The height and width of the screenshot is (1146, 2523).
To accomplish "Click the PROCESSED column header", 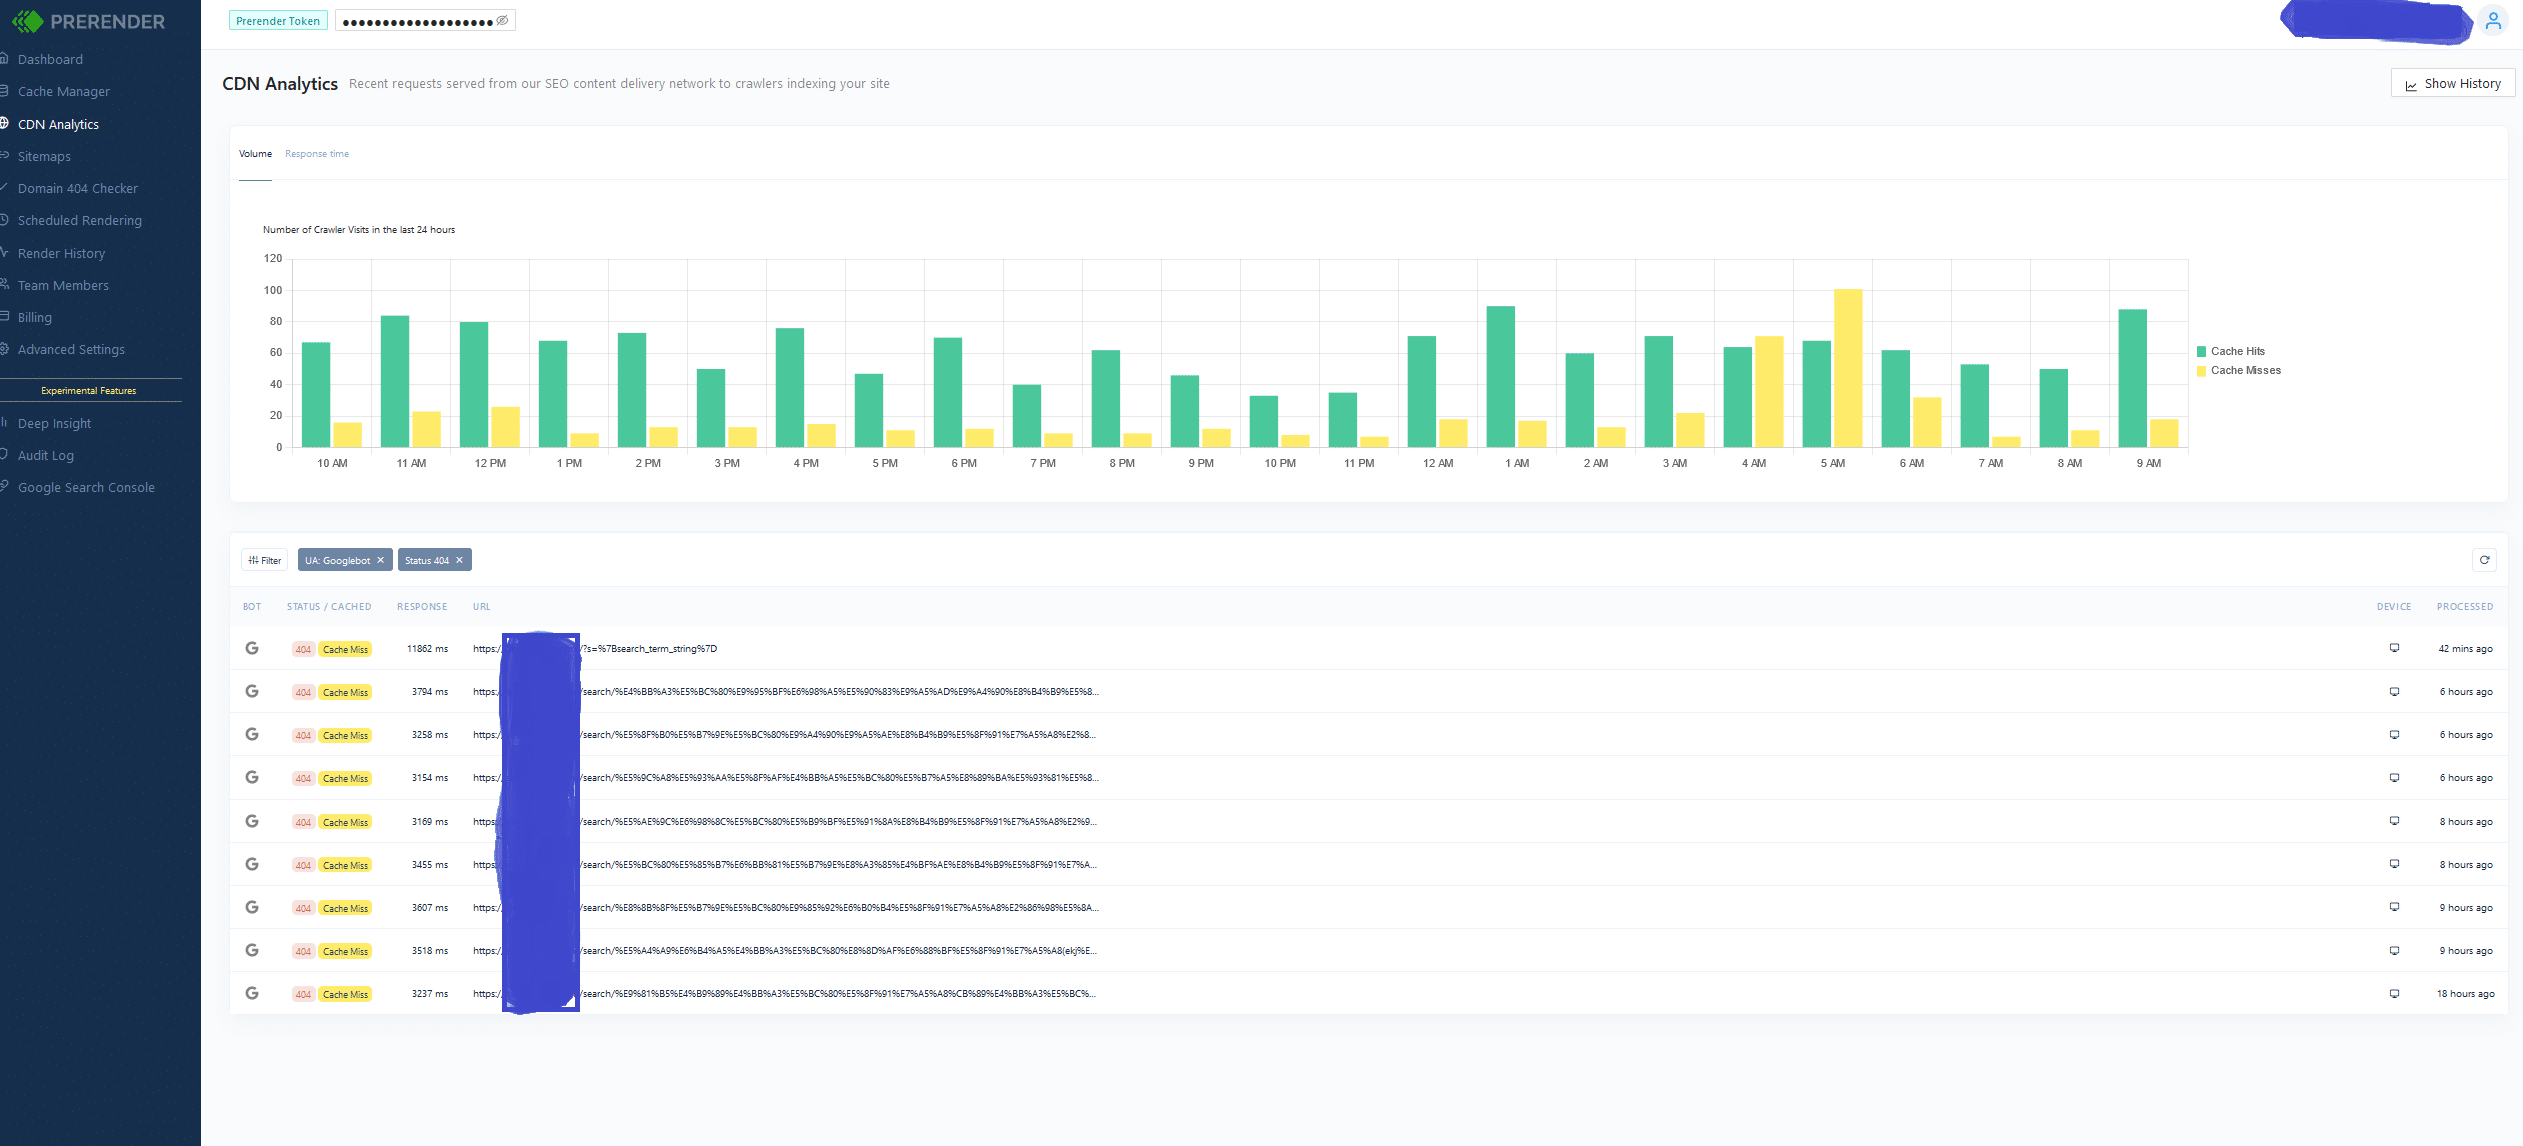I will pos(2465,607).
